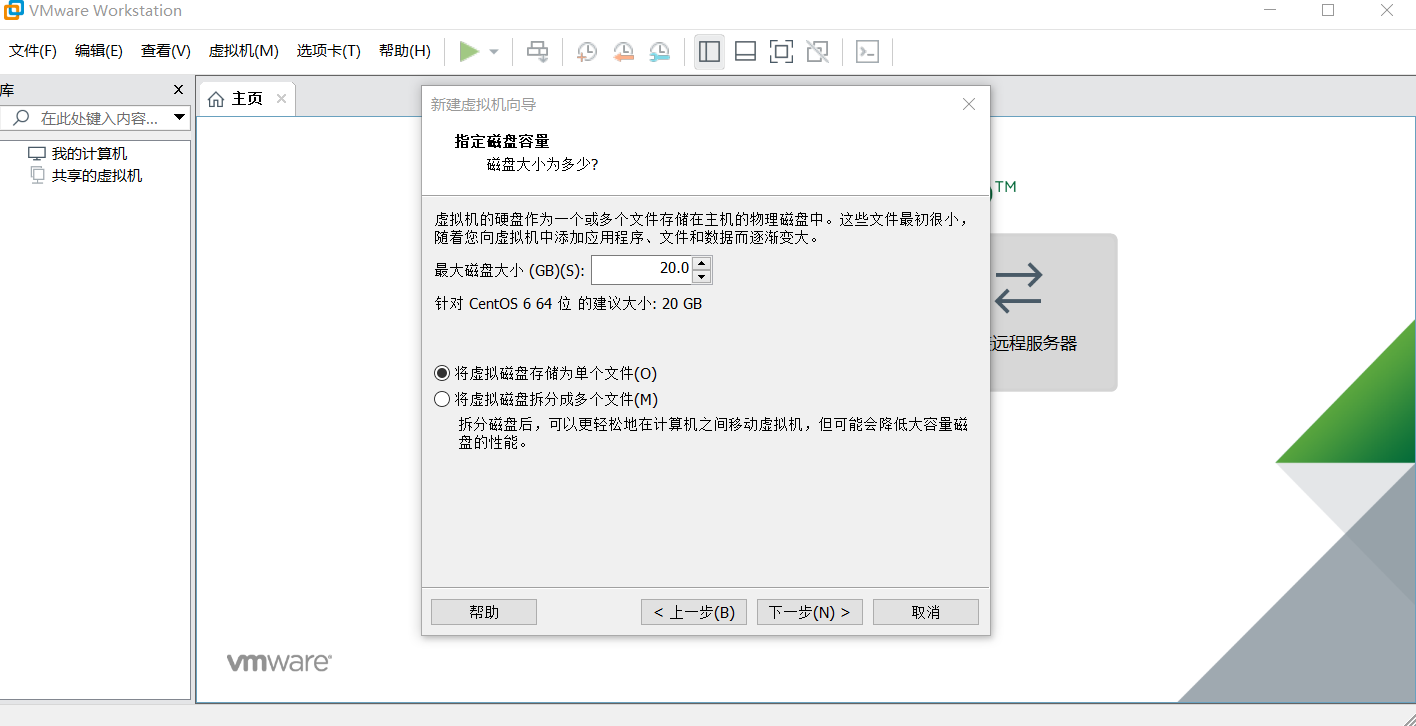Click the VMware Workstation title bar logo
The width and height of the screenshot is (1416, 726).
click(13, 11)
